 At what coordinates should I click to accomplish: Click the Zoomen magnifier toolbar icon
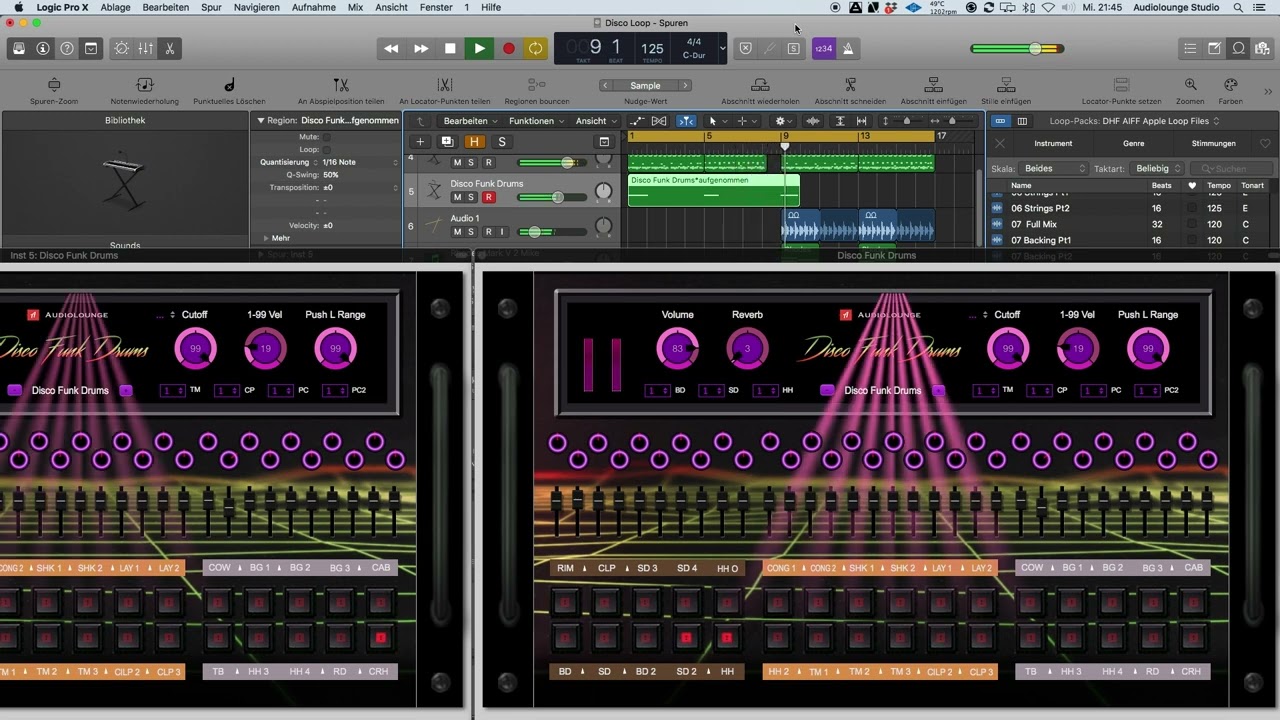pyautogui.click(x=1190, y=86)
